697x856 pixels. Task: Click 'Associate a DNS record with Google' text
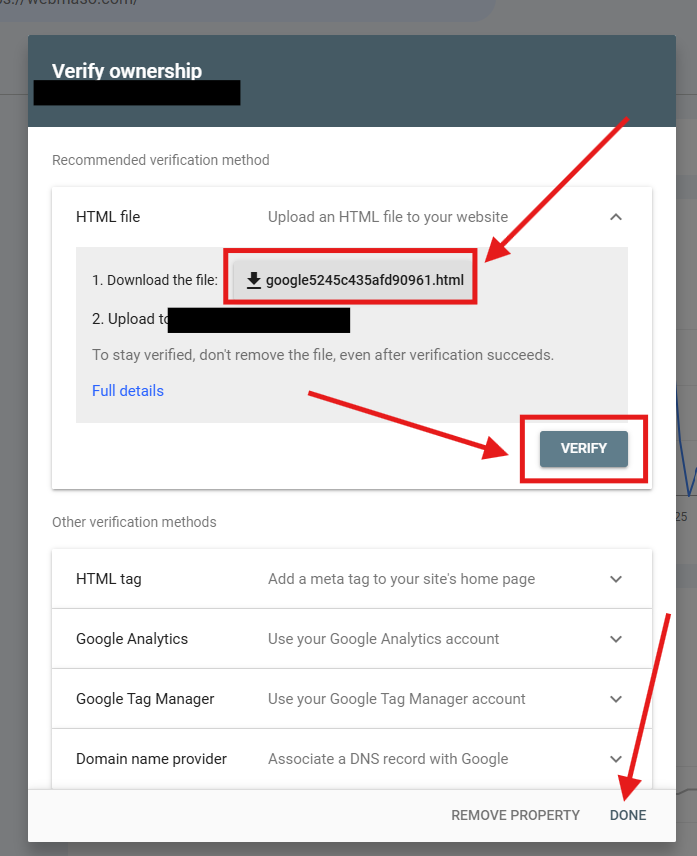[388, 759]
